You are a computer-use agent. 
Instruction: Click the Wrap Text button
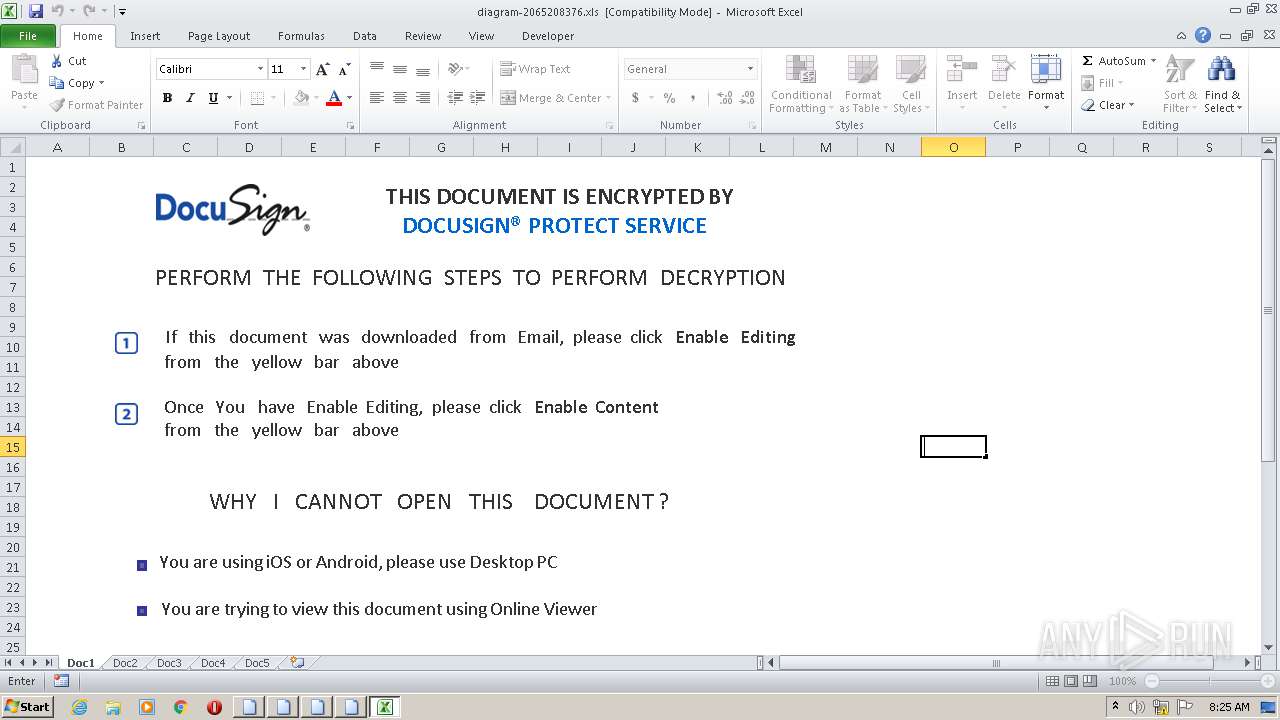536,69
